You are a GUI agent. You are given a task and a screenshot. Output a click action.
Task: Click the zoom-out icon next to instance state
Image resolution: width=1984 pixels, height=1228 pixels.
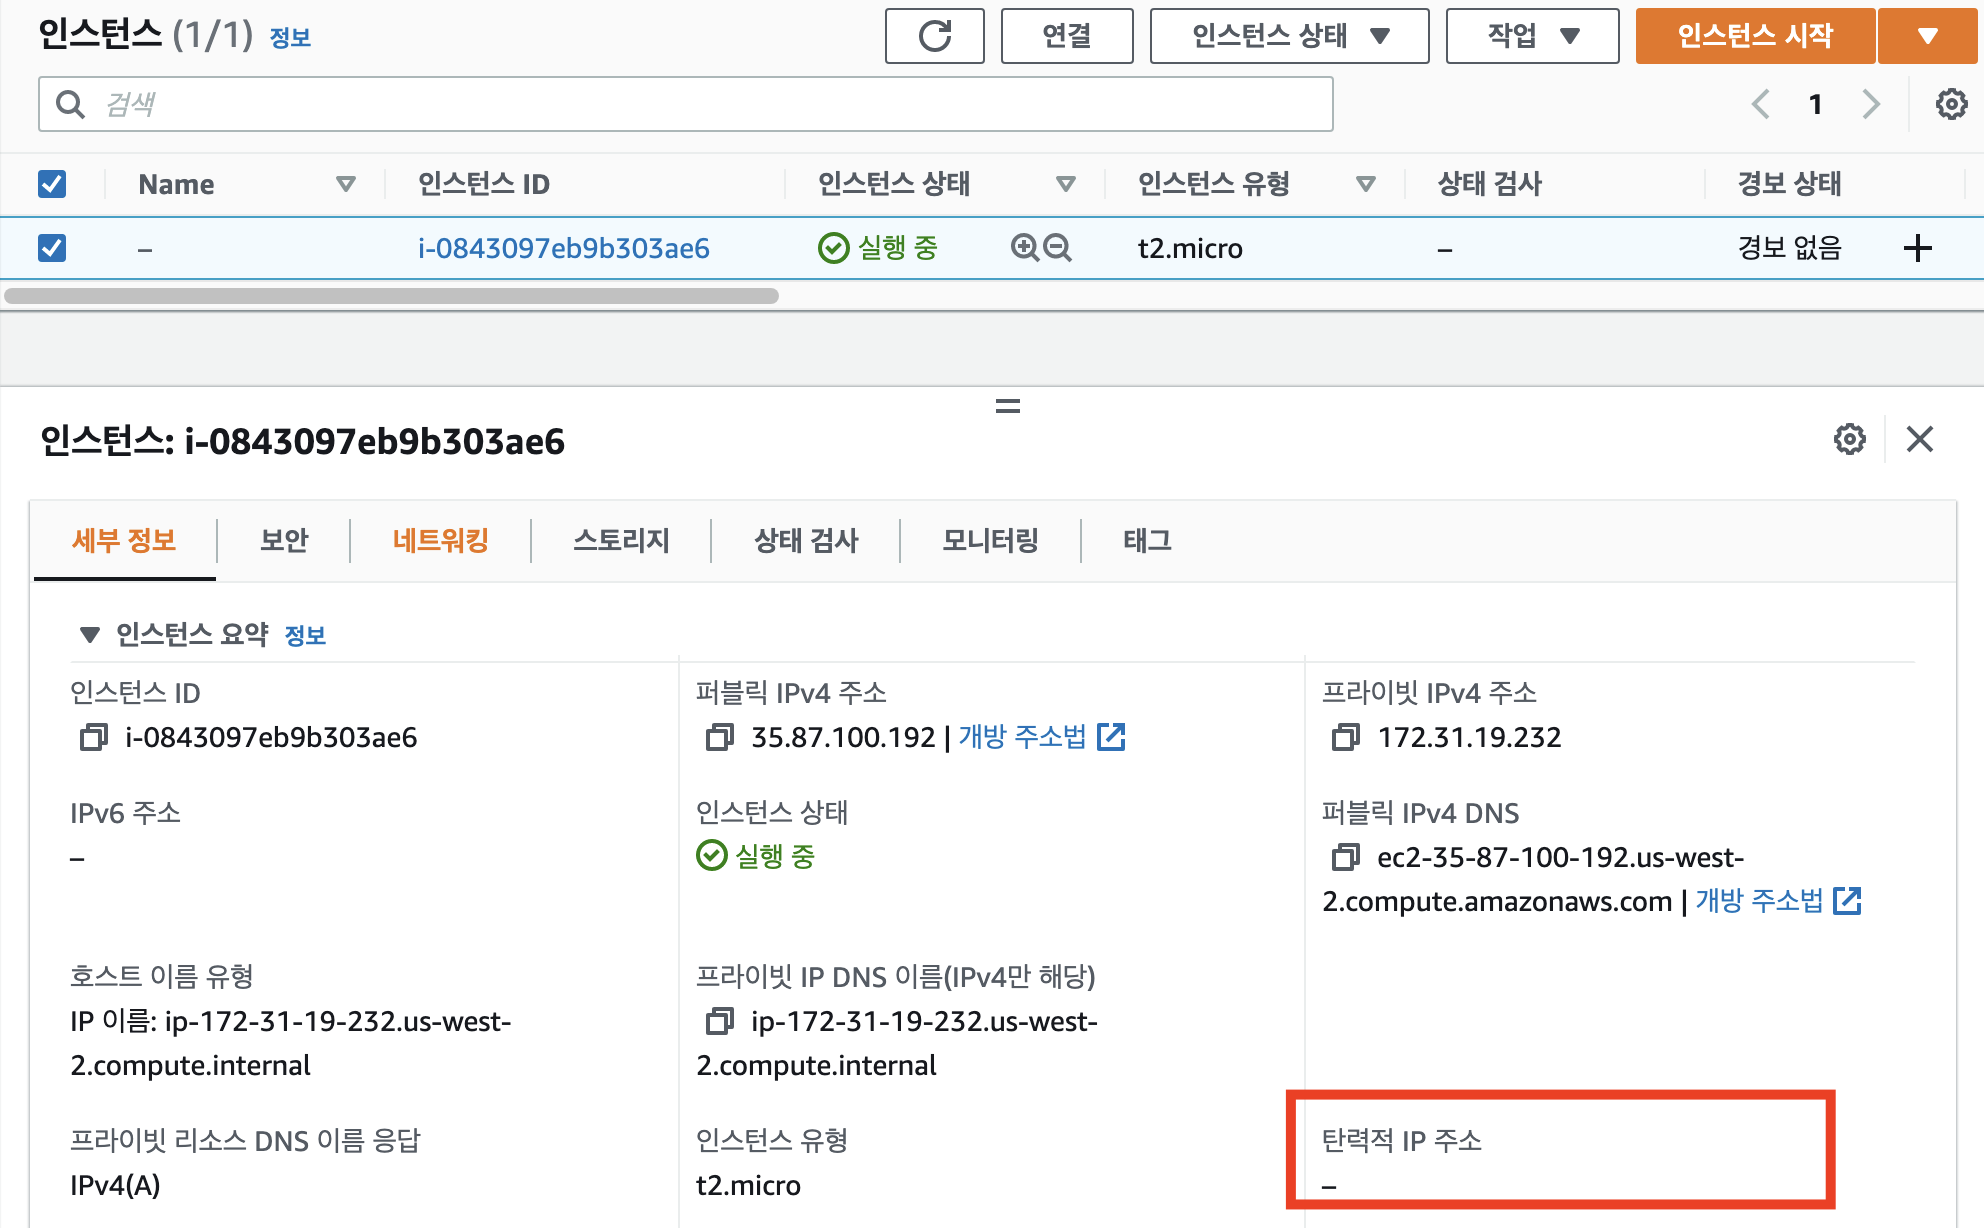click(1058, 247)
